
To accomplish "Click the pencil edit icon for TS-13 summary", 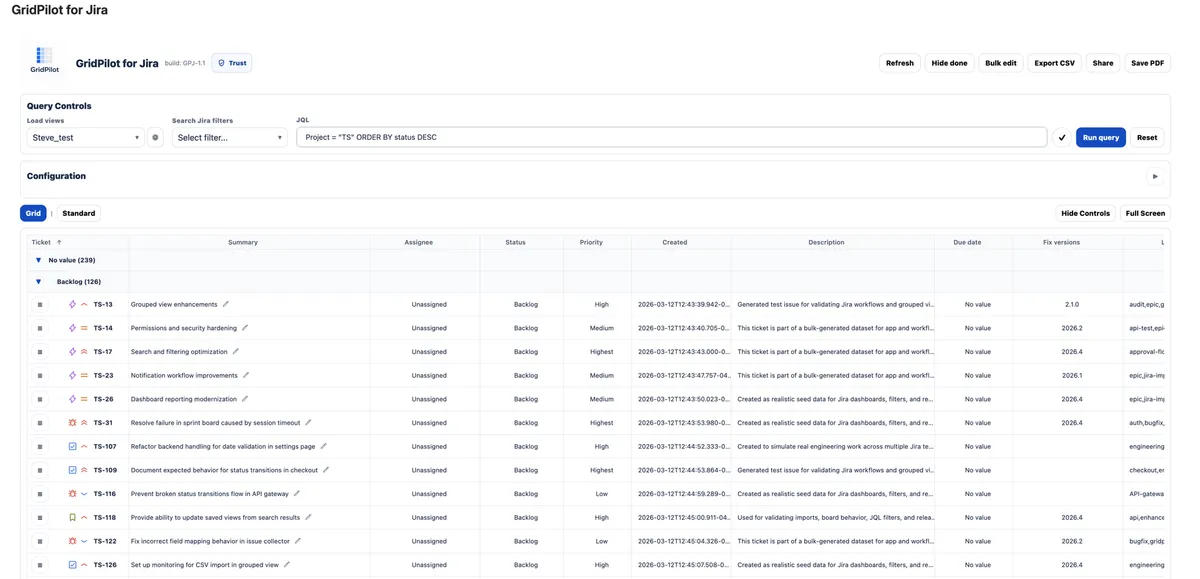I will pos(226,304).
